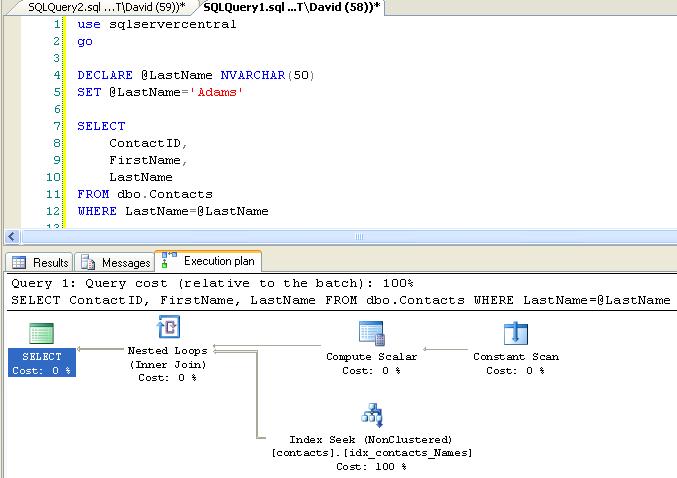
Task: Click the SELECT keyword on line 7
Action: (x=101, y=126)
